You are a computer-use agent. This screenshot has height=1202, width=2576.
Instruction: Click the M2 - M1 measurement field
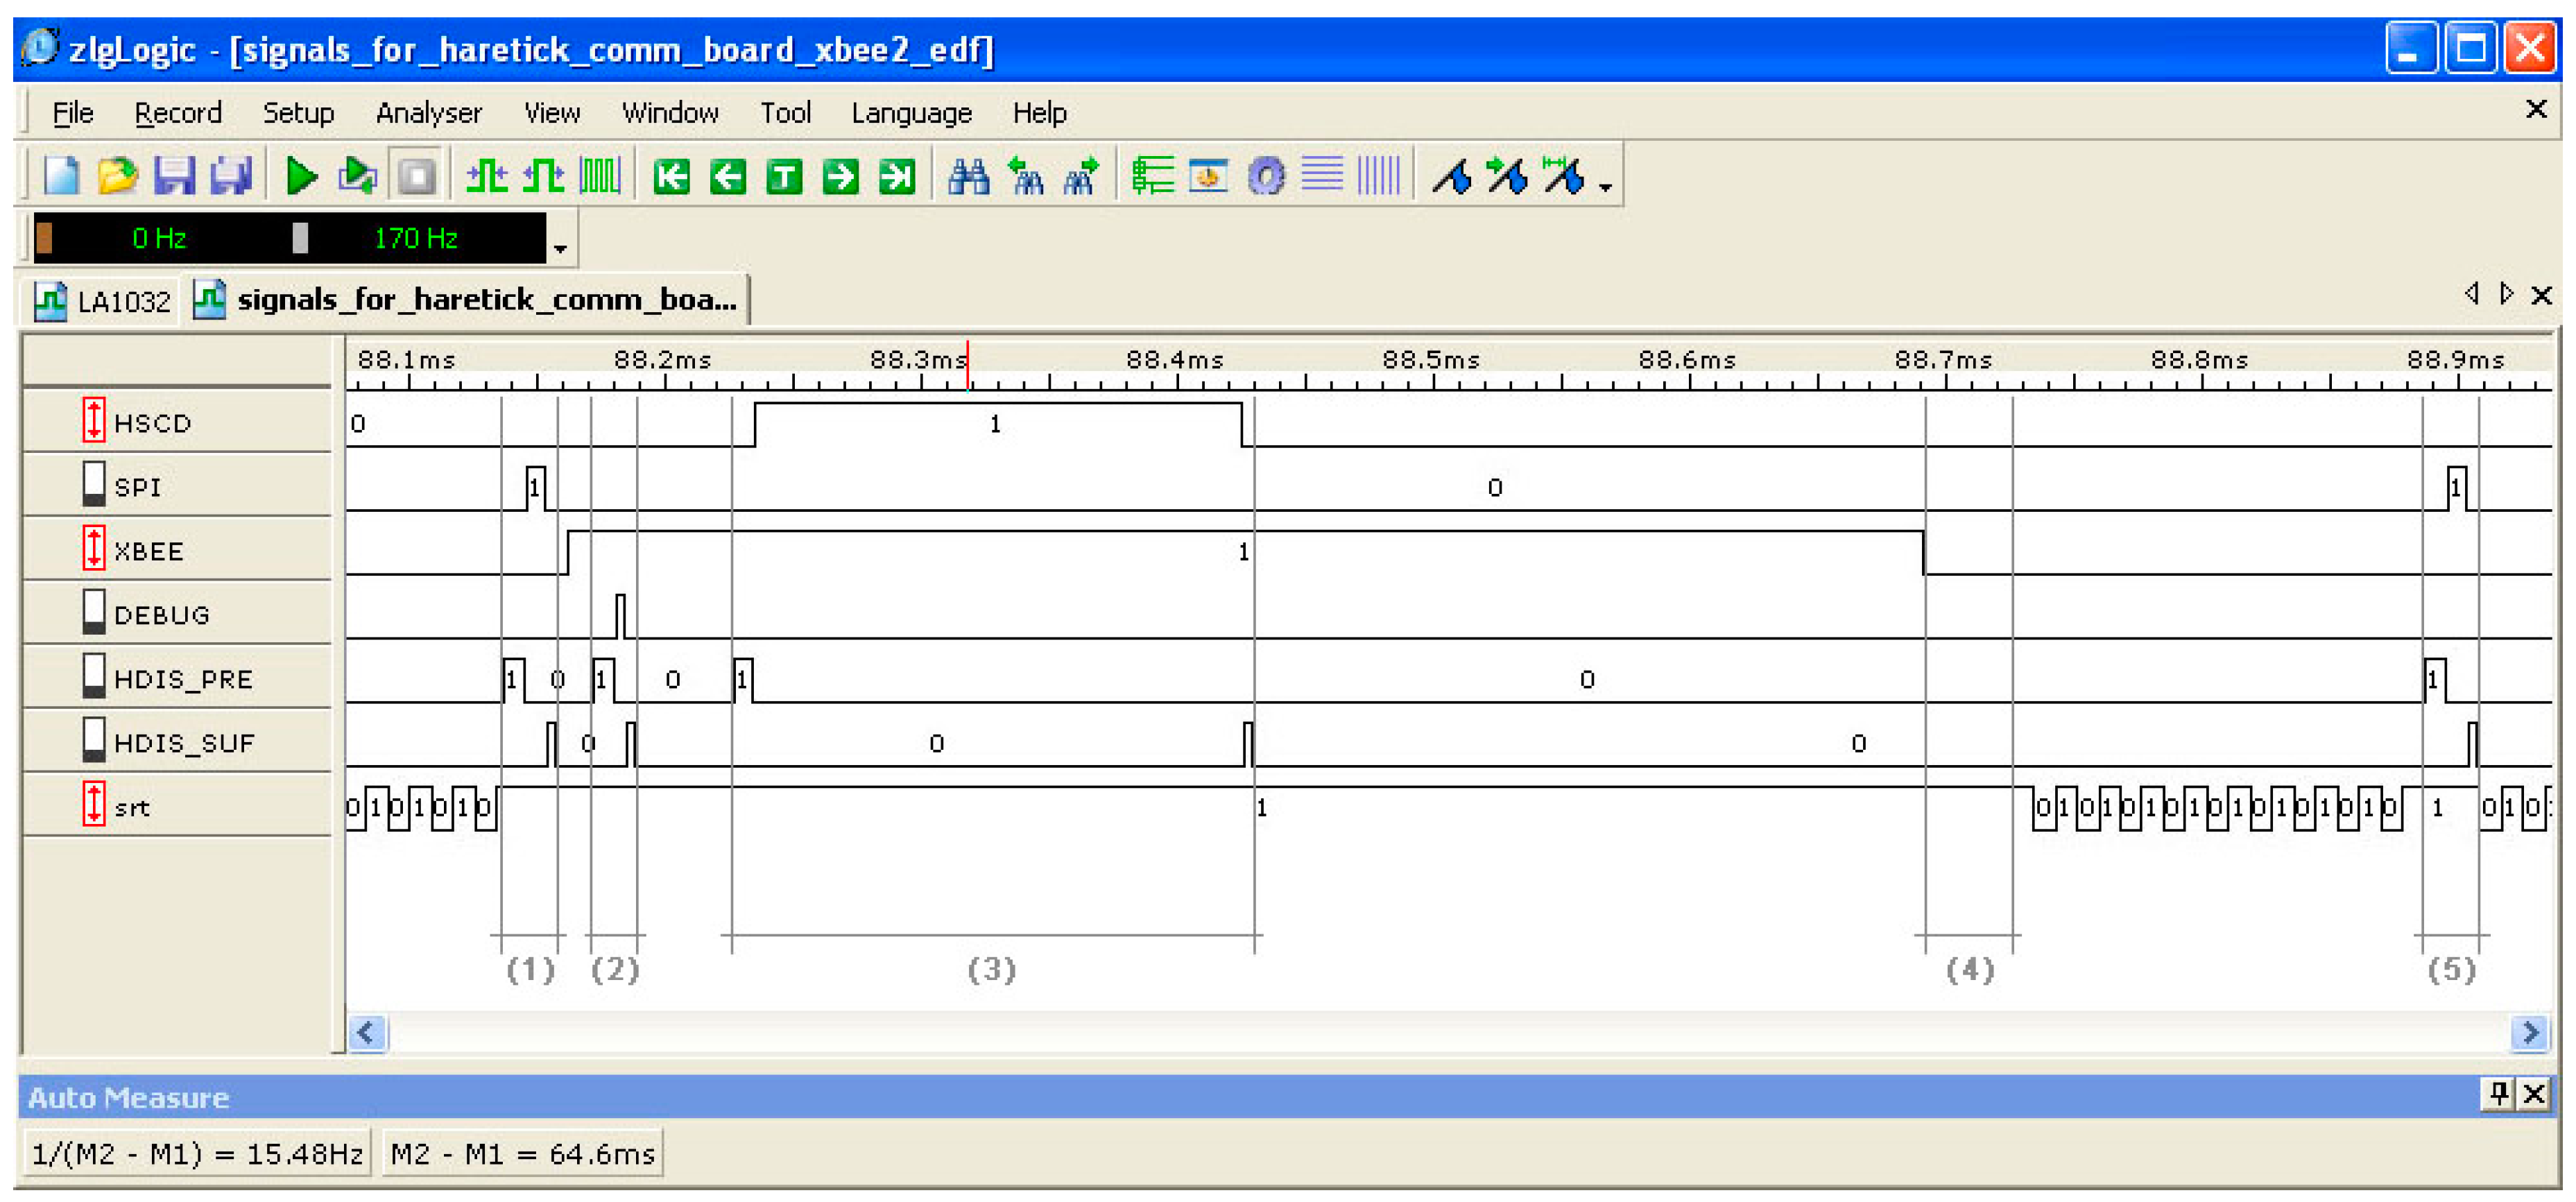click(x=522, y=1154)
